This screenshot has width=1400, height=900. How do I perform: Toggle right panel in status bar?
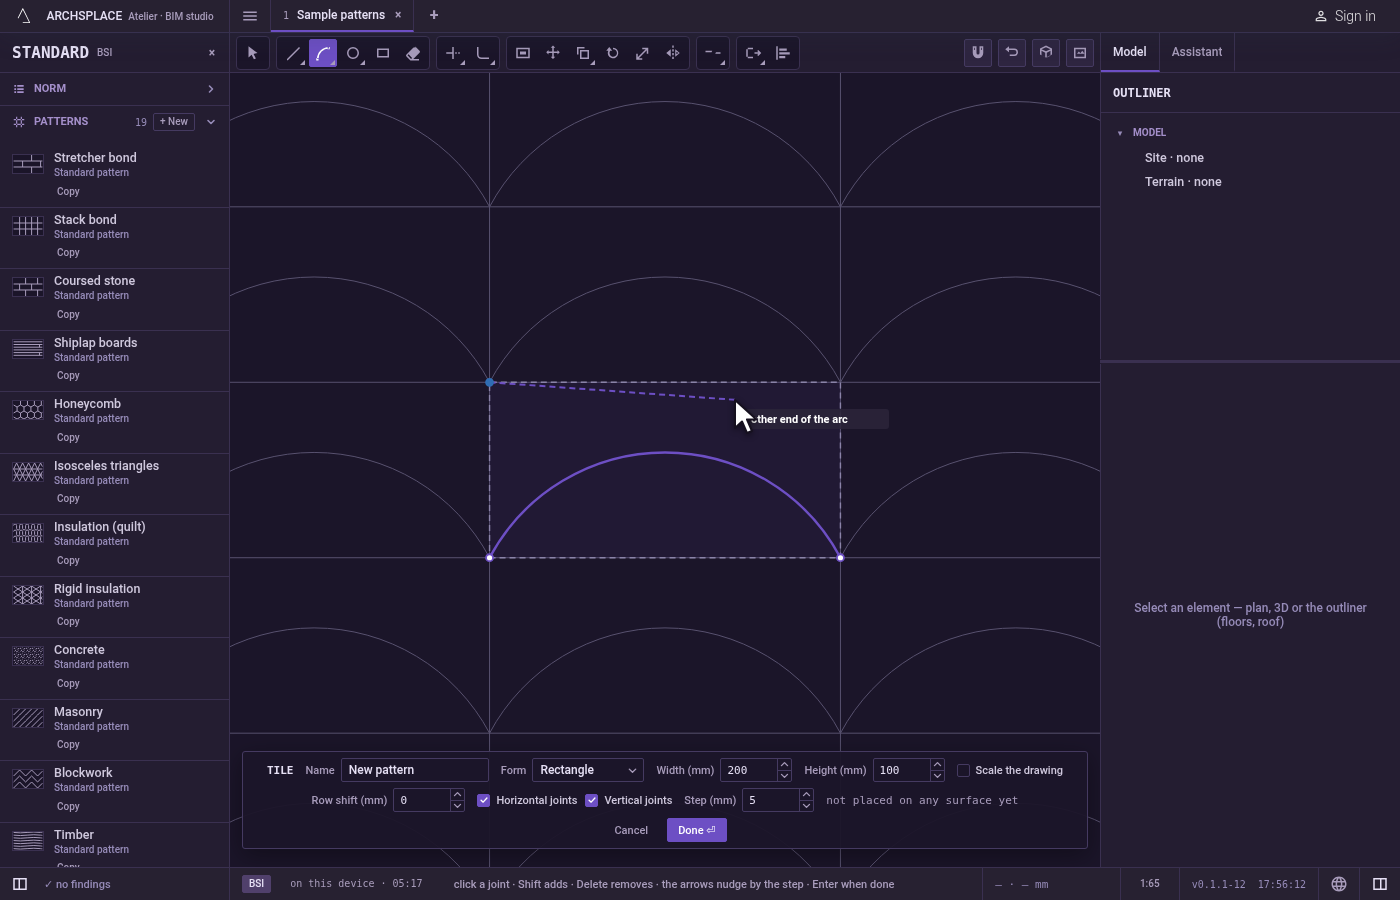point(1380,884)
